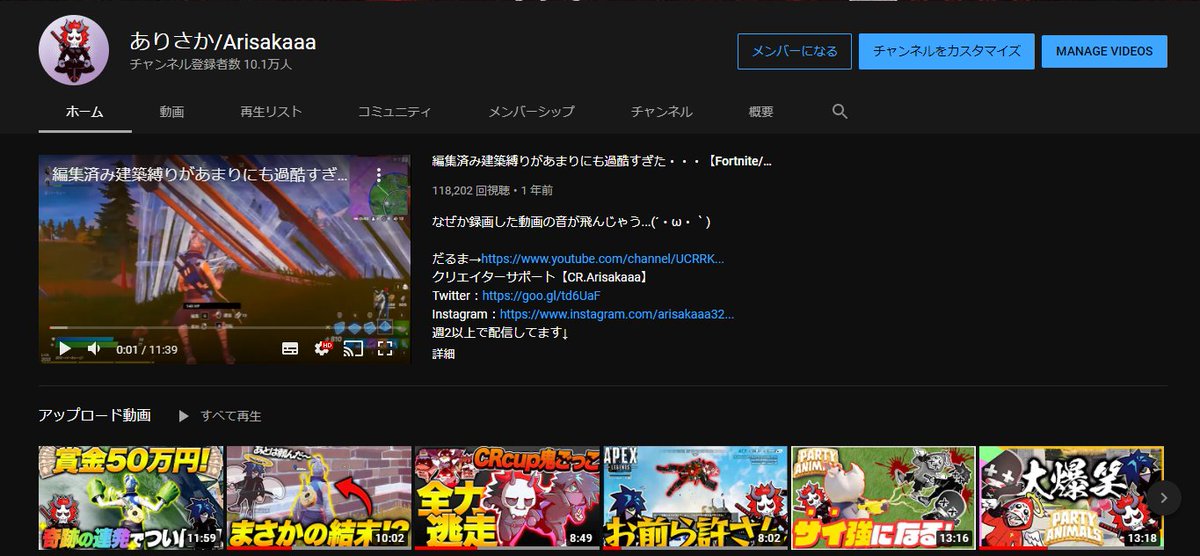
Task: Click the 118,202 回視聴 view count
Action: 471,189
